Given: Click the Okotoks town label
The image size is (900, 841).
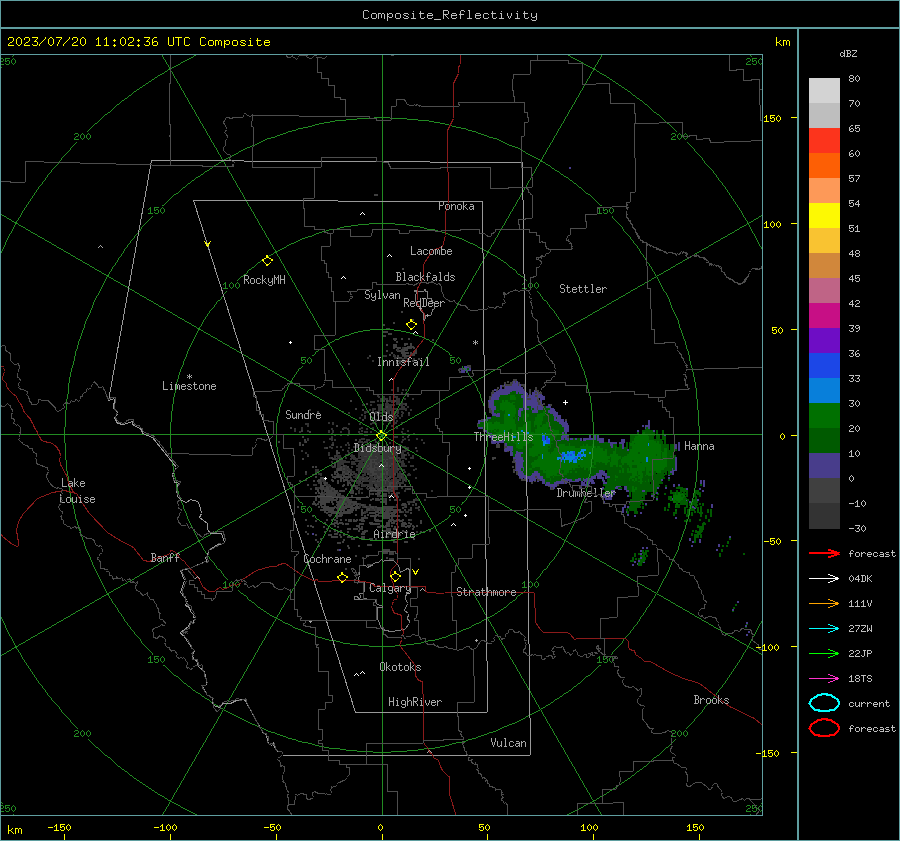Looking at the screenshot, I should point(400,667).
